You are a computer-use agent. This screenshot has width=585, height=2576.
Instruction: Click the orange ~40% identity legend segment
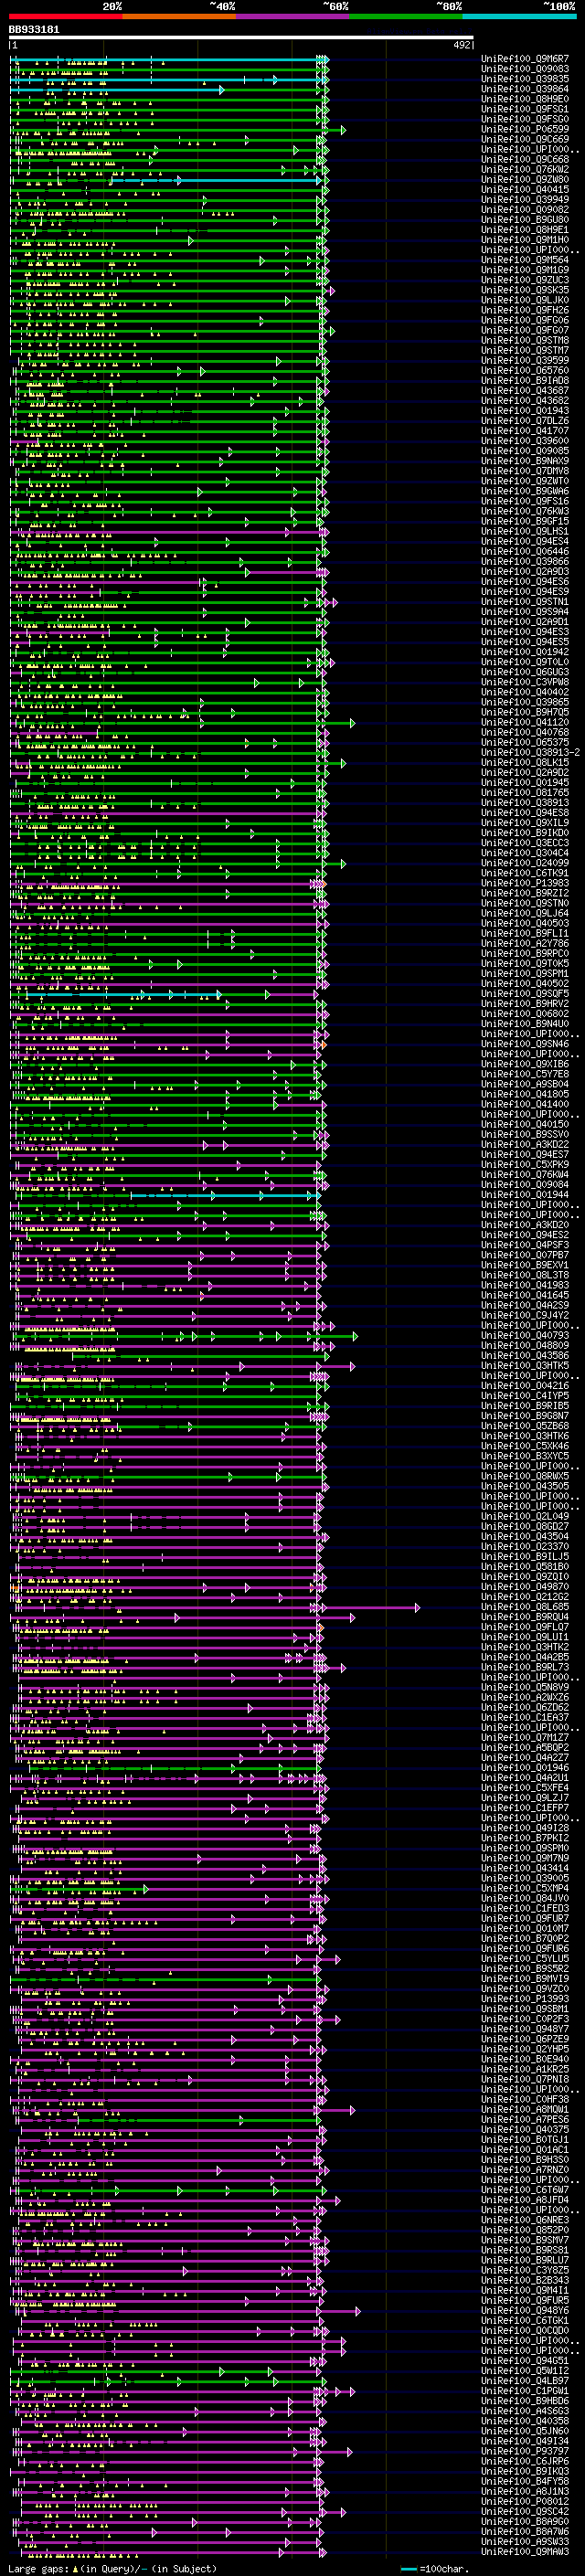(x=179, y=16)
